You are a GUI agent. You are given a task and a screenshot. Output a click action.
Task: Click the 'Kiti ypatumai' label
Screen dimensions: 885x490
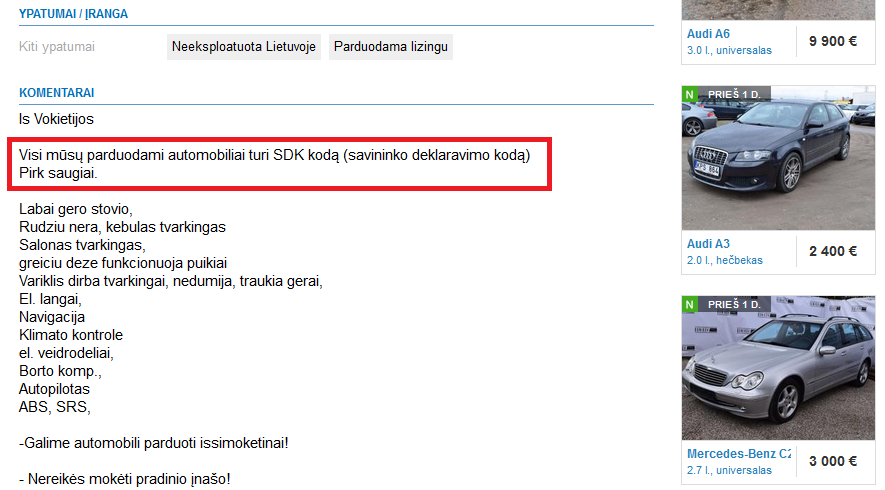click(57, 47)
